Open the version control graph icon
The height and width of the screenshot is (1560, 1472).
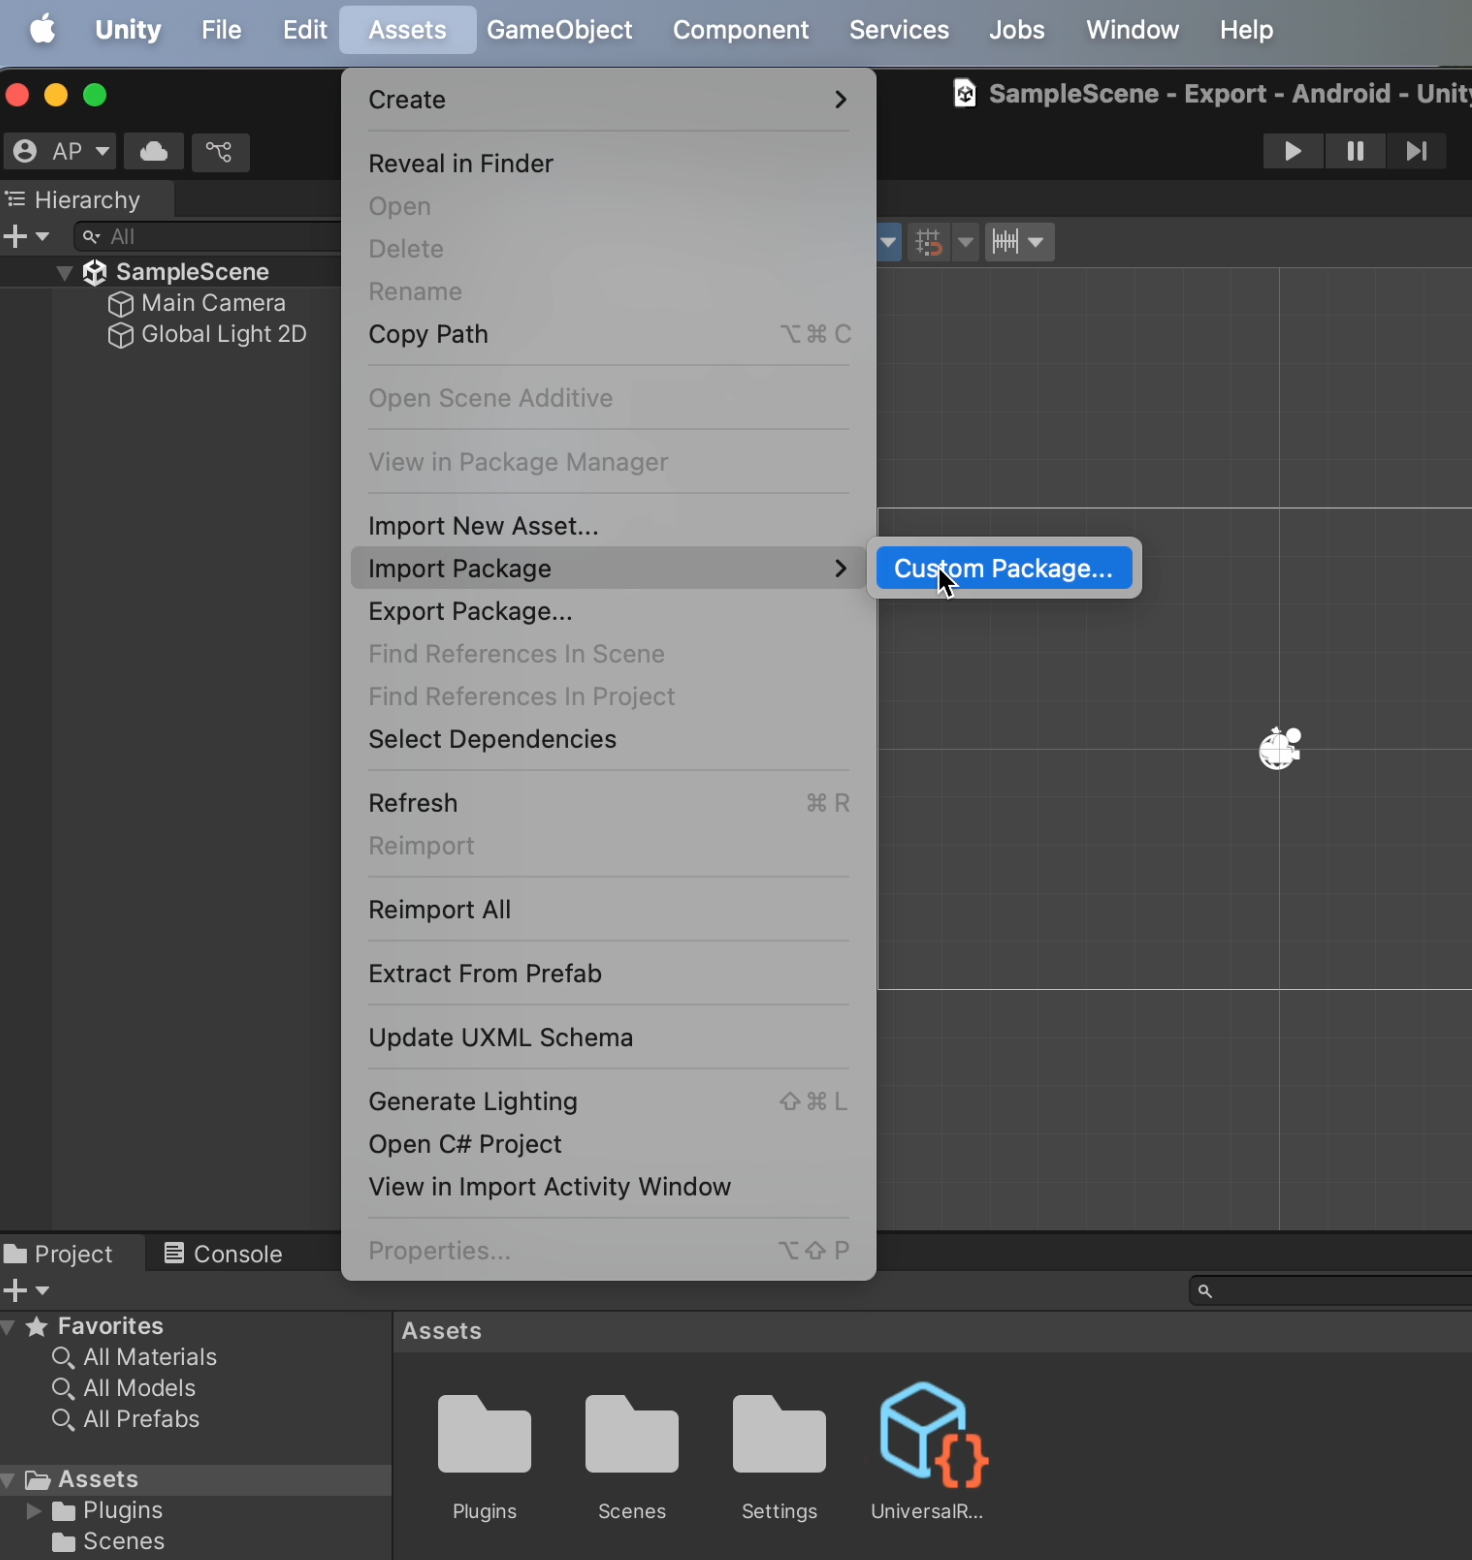click(x=219, y=152)
